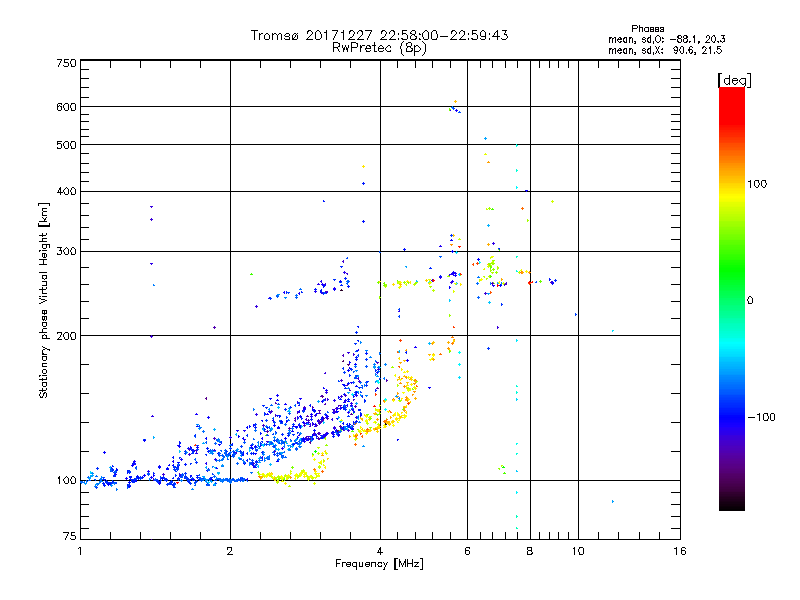Click the 'Phases' heading above statistics
Viewport: 800px width, 600px height.
pos(647,29)
